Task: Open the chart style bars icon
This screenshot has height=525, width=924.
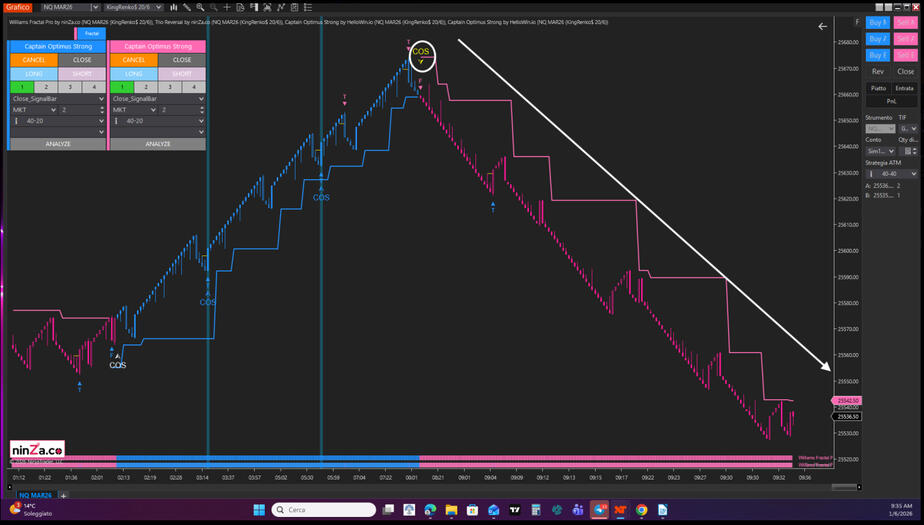Action: coord(174,7)
